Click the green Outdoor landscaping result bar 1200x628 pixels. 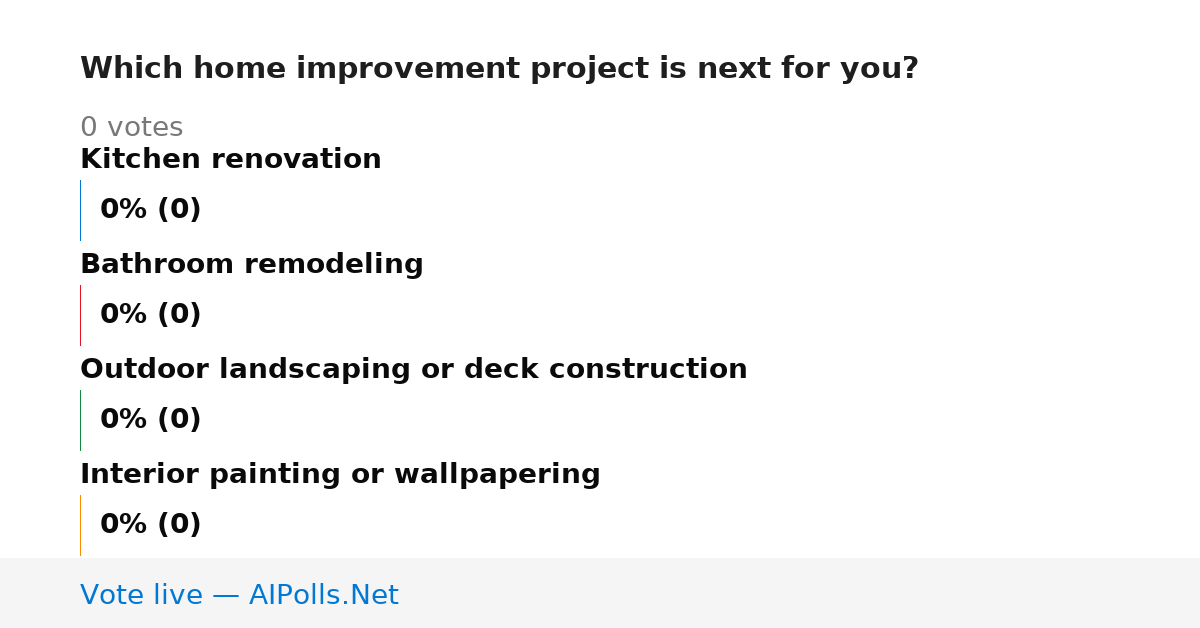point(80,420)
